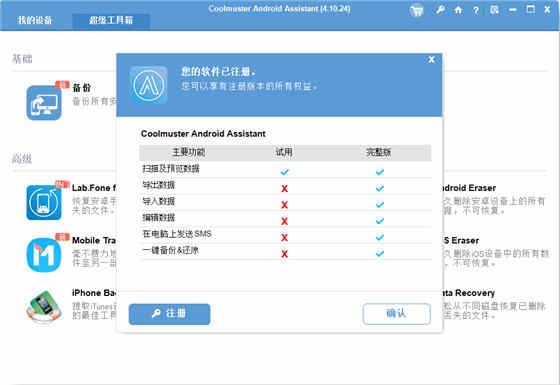
Task: Switch to the 我的设备 tab
Action: pos(35,20)
